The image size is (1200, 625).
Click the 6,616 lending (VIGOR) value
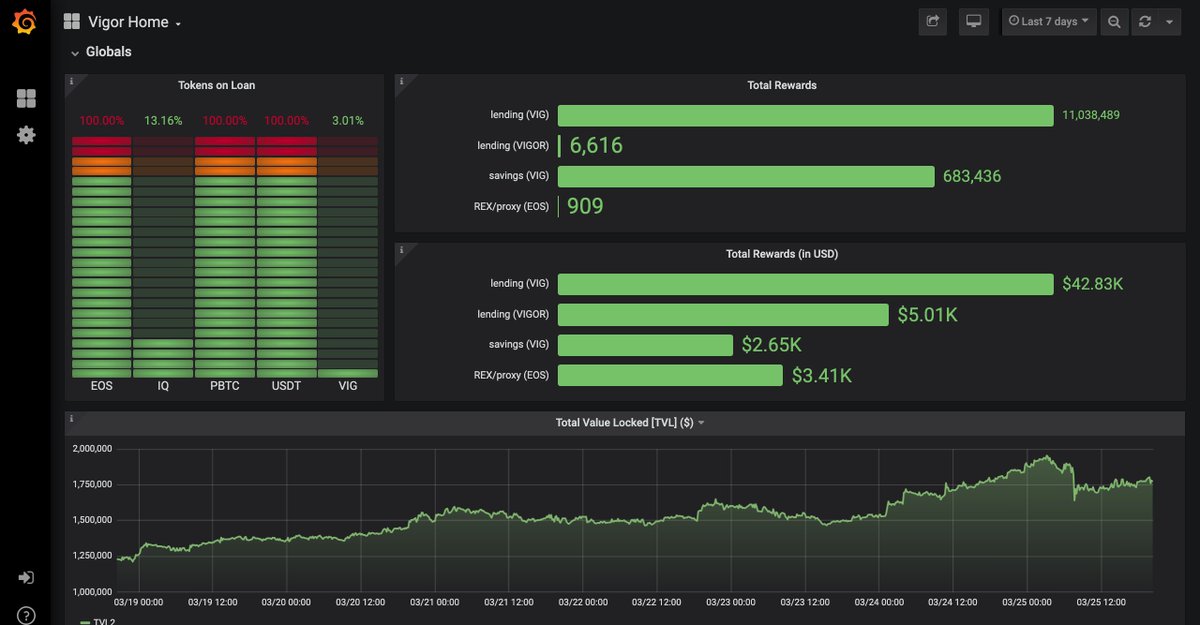[x=596, y=146]
